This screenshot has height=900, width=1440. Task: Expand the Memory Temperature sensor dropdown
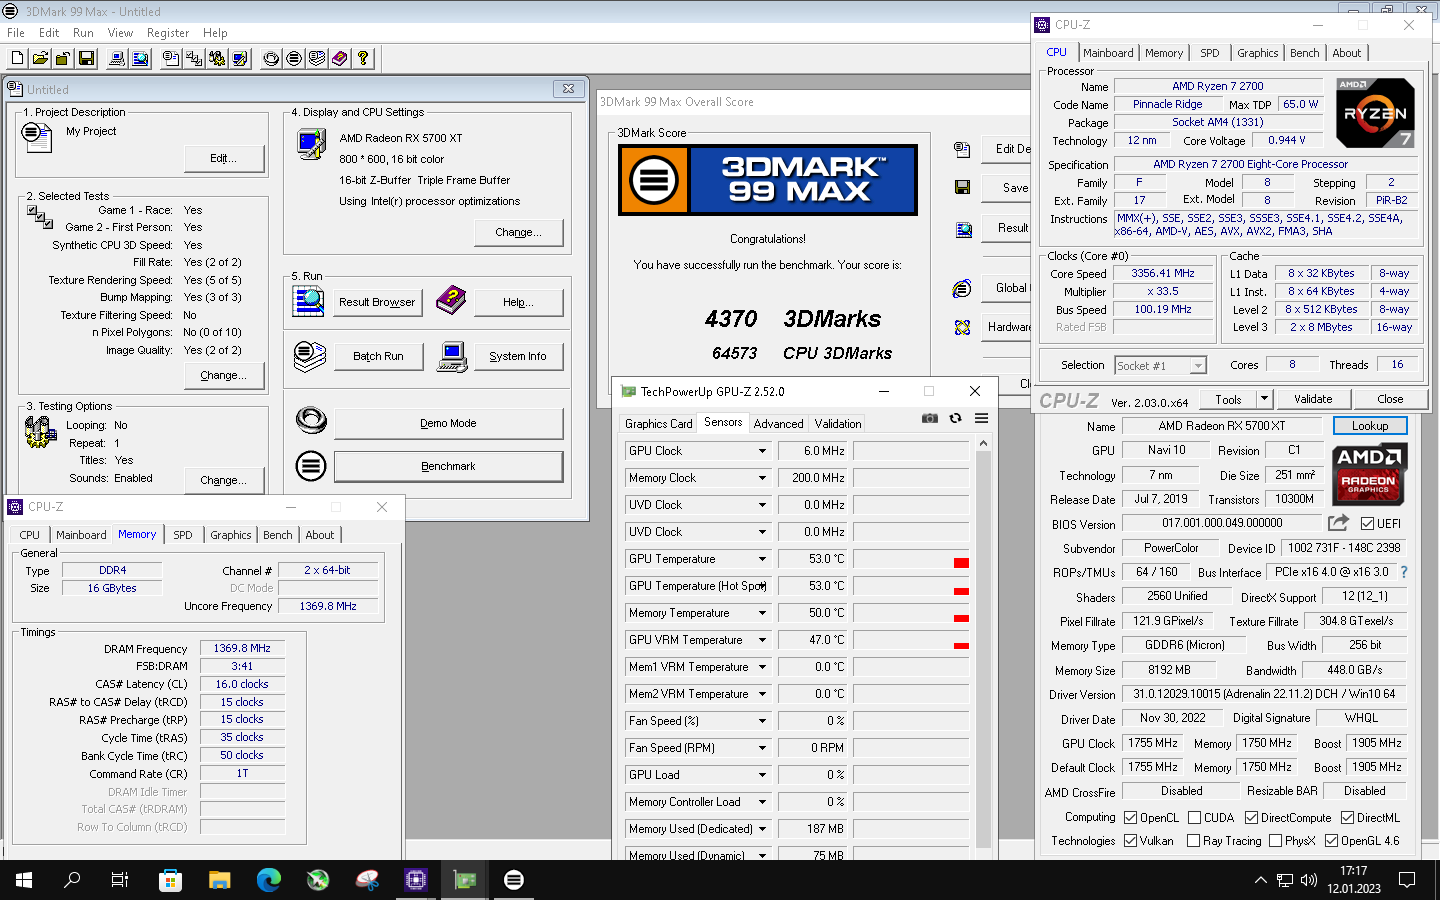point(762,613)
